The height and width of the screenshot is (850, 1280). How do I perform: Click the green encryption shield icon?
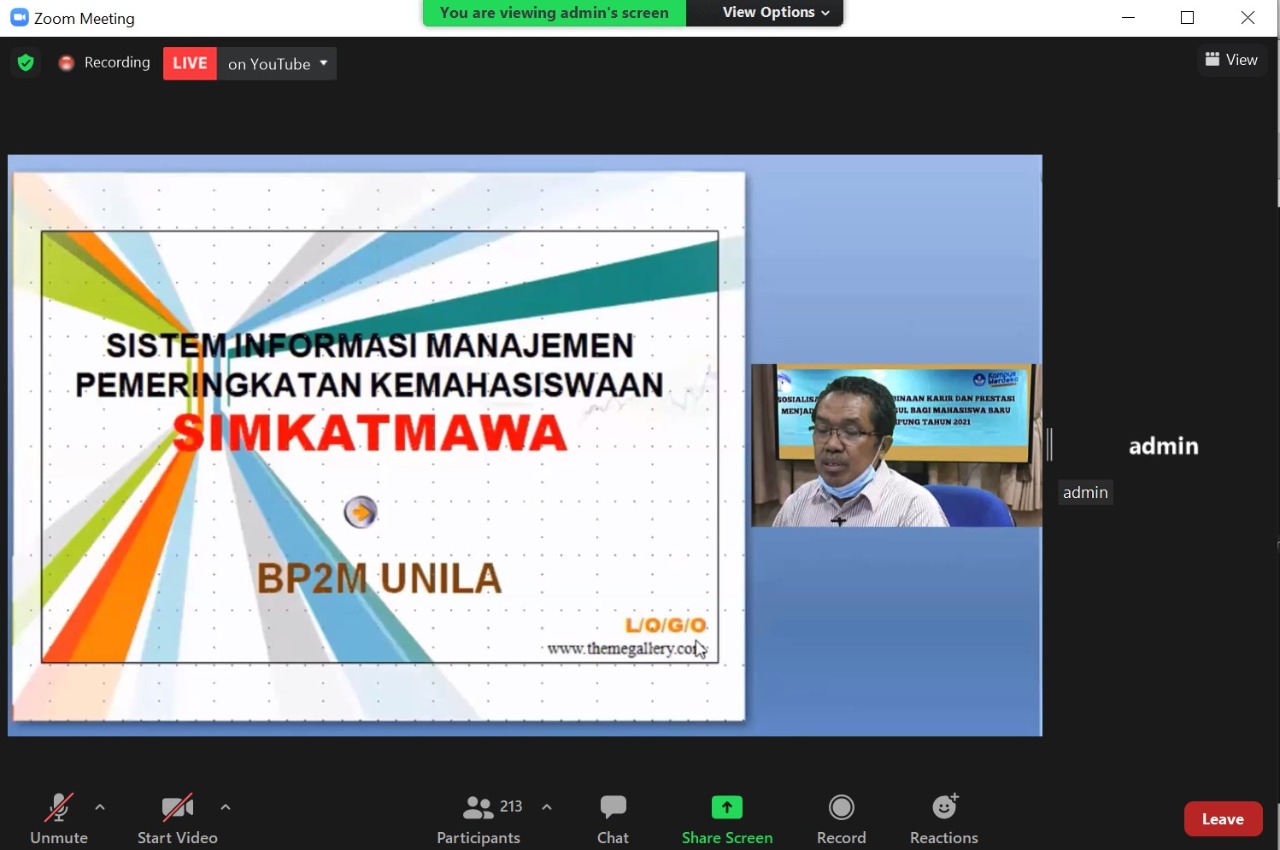(26, 63)
